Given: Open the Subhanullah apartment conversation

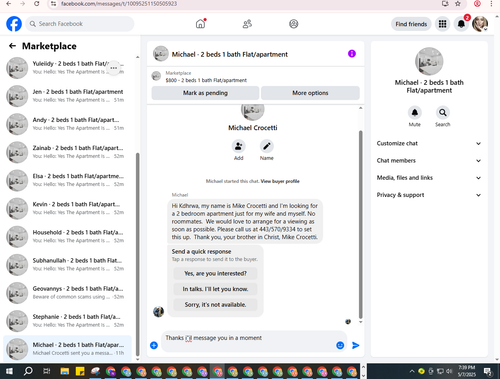Looking at the screenshot, I should tap(67, 265).
